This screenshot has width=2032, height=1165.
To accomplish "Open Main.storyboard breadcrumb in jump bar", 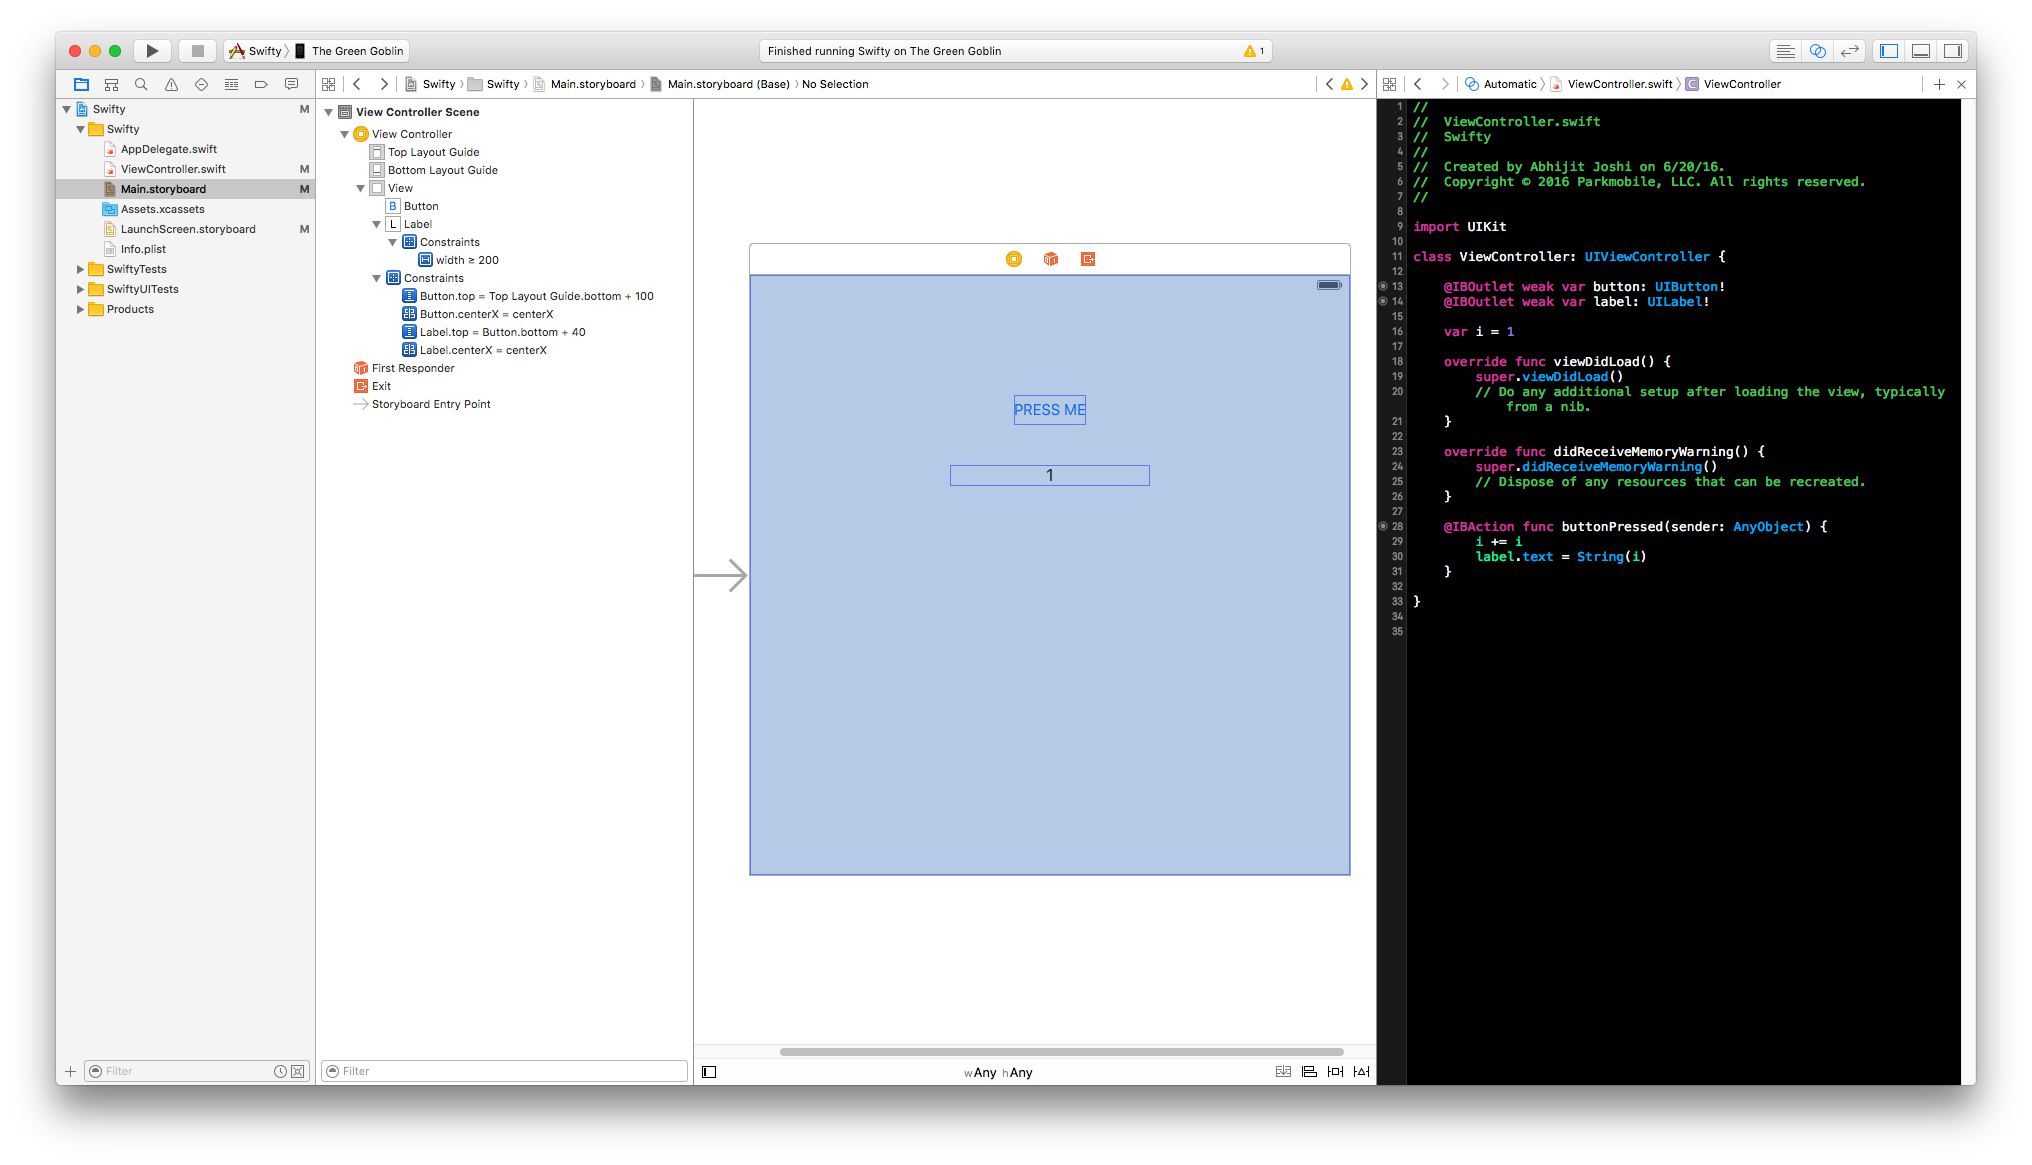I will [x=585, y=84].
